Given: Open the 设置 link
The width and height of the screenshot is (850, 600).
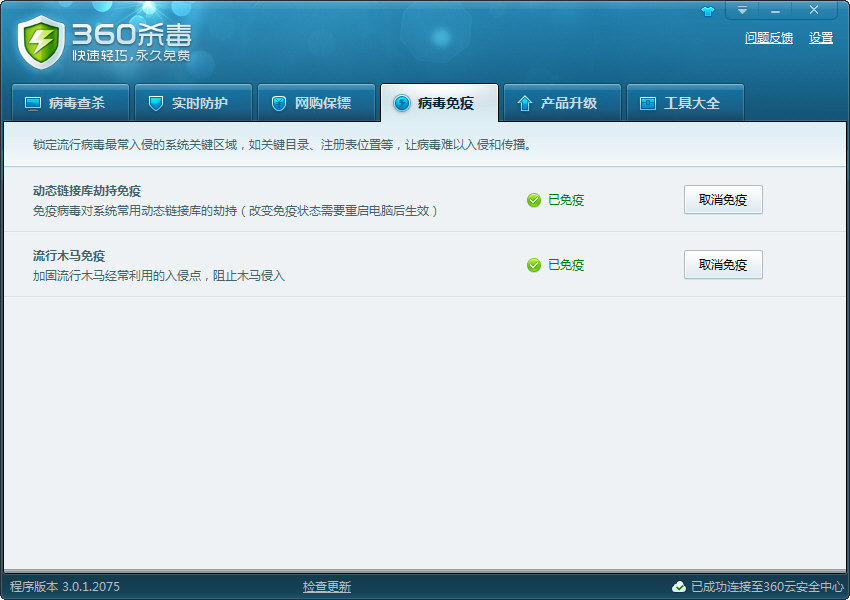Looking at the screenshot, I should [821, 38].
